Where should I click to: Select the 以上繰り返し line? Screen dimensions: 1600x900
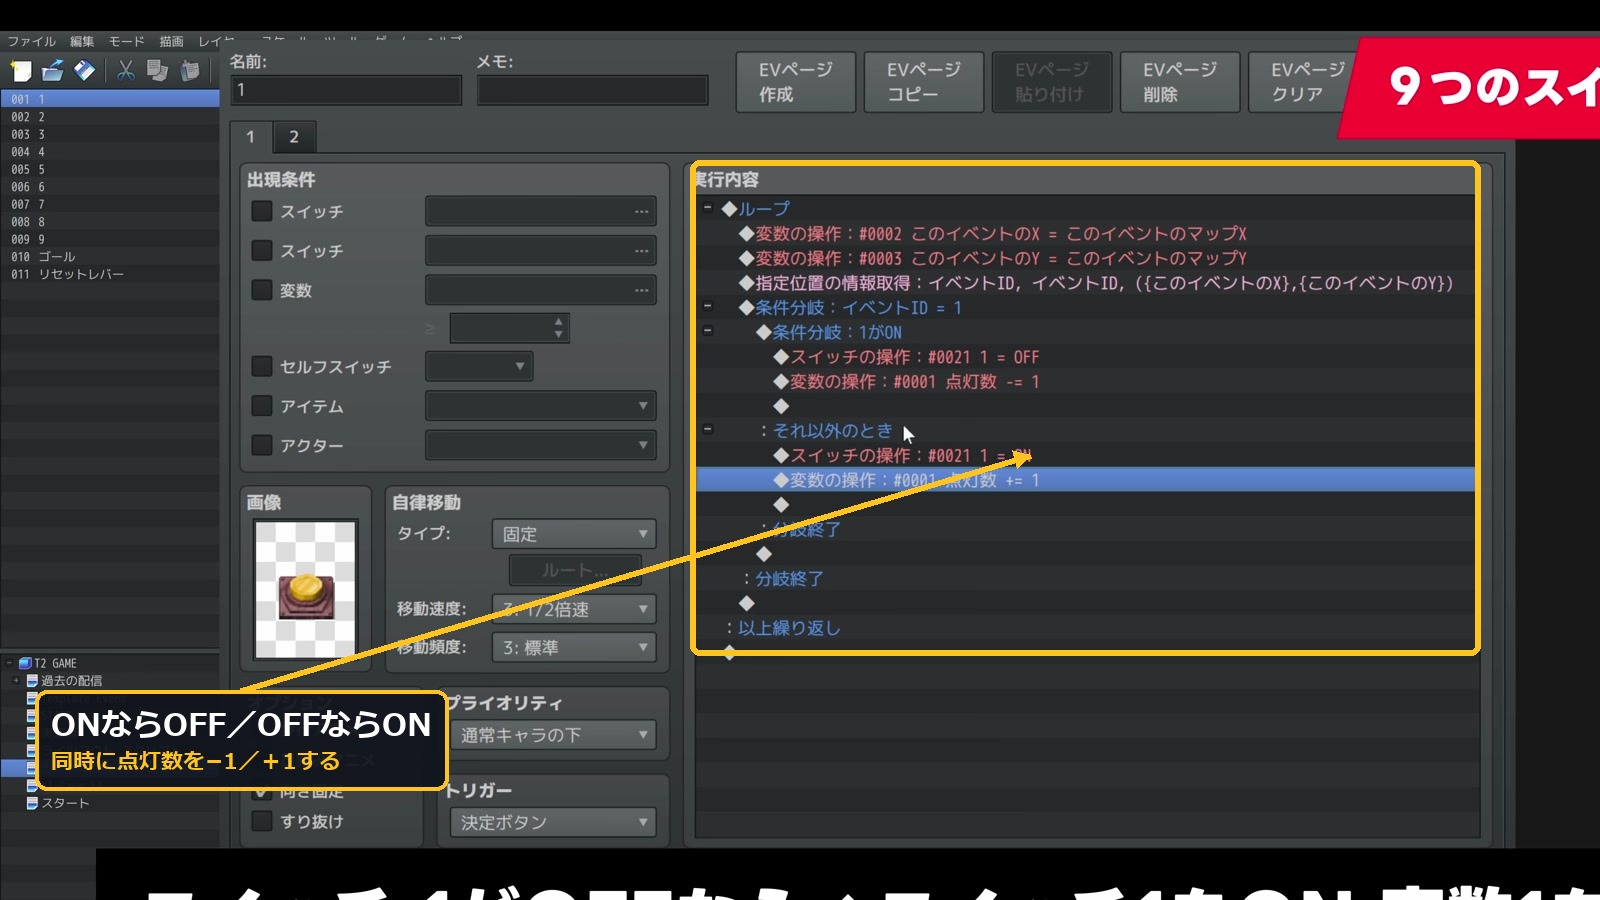pos(1085,628)
